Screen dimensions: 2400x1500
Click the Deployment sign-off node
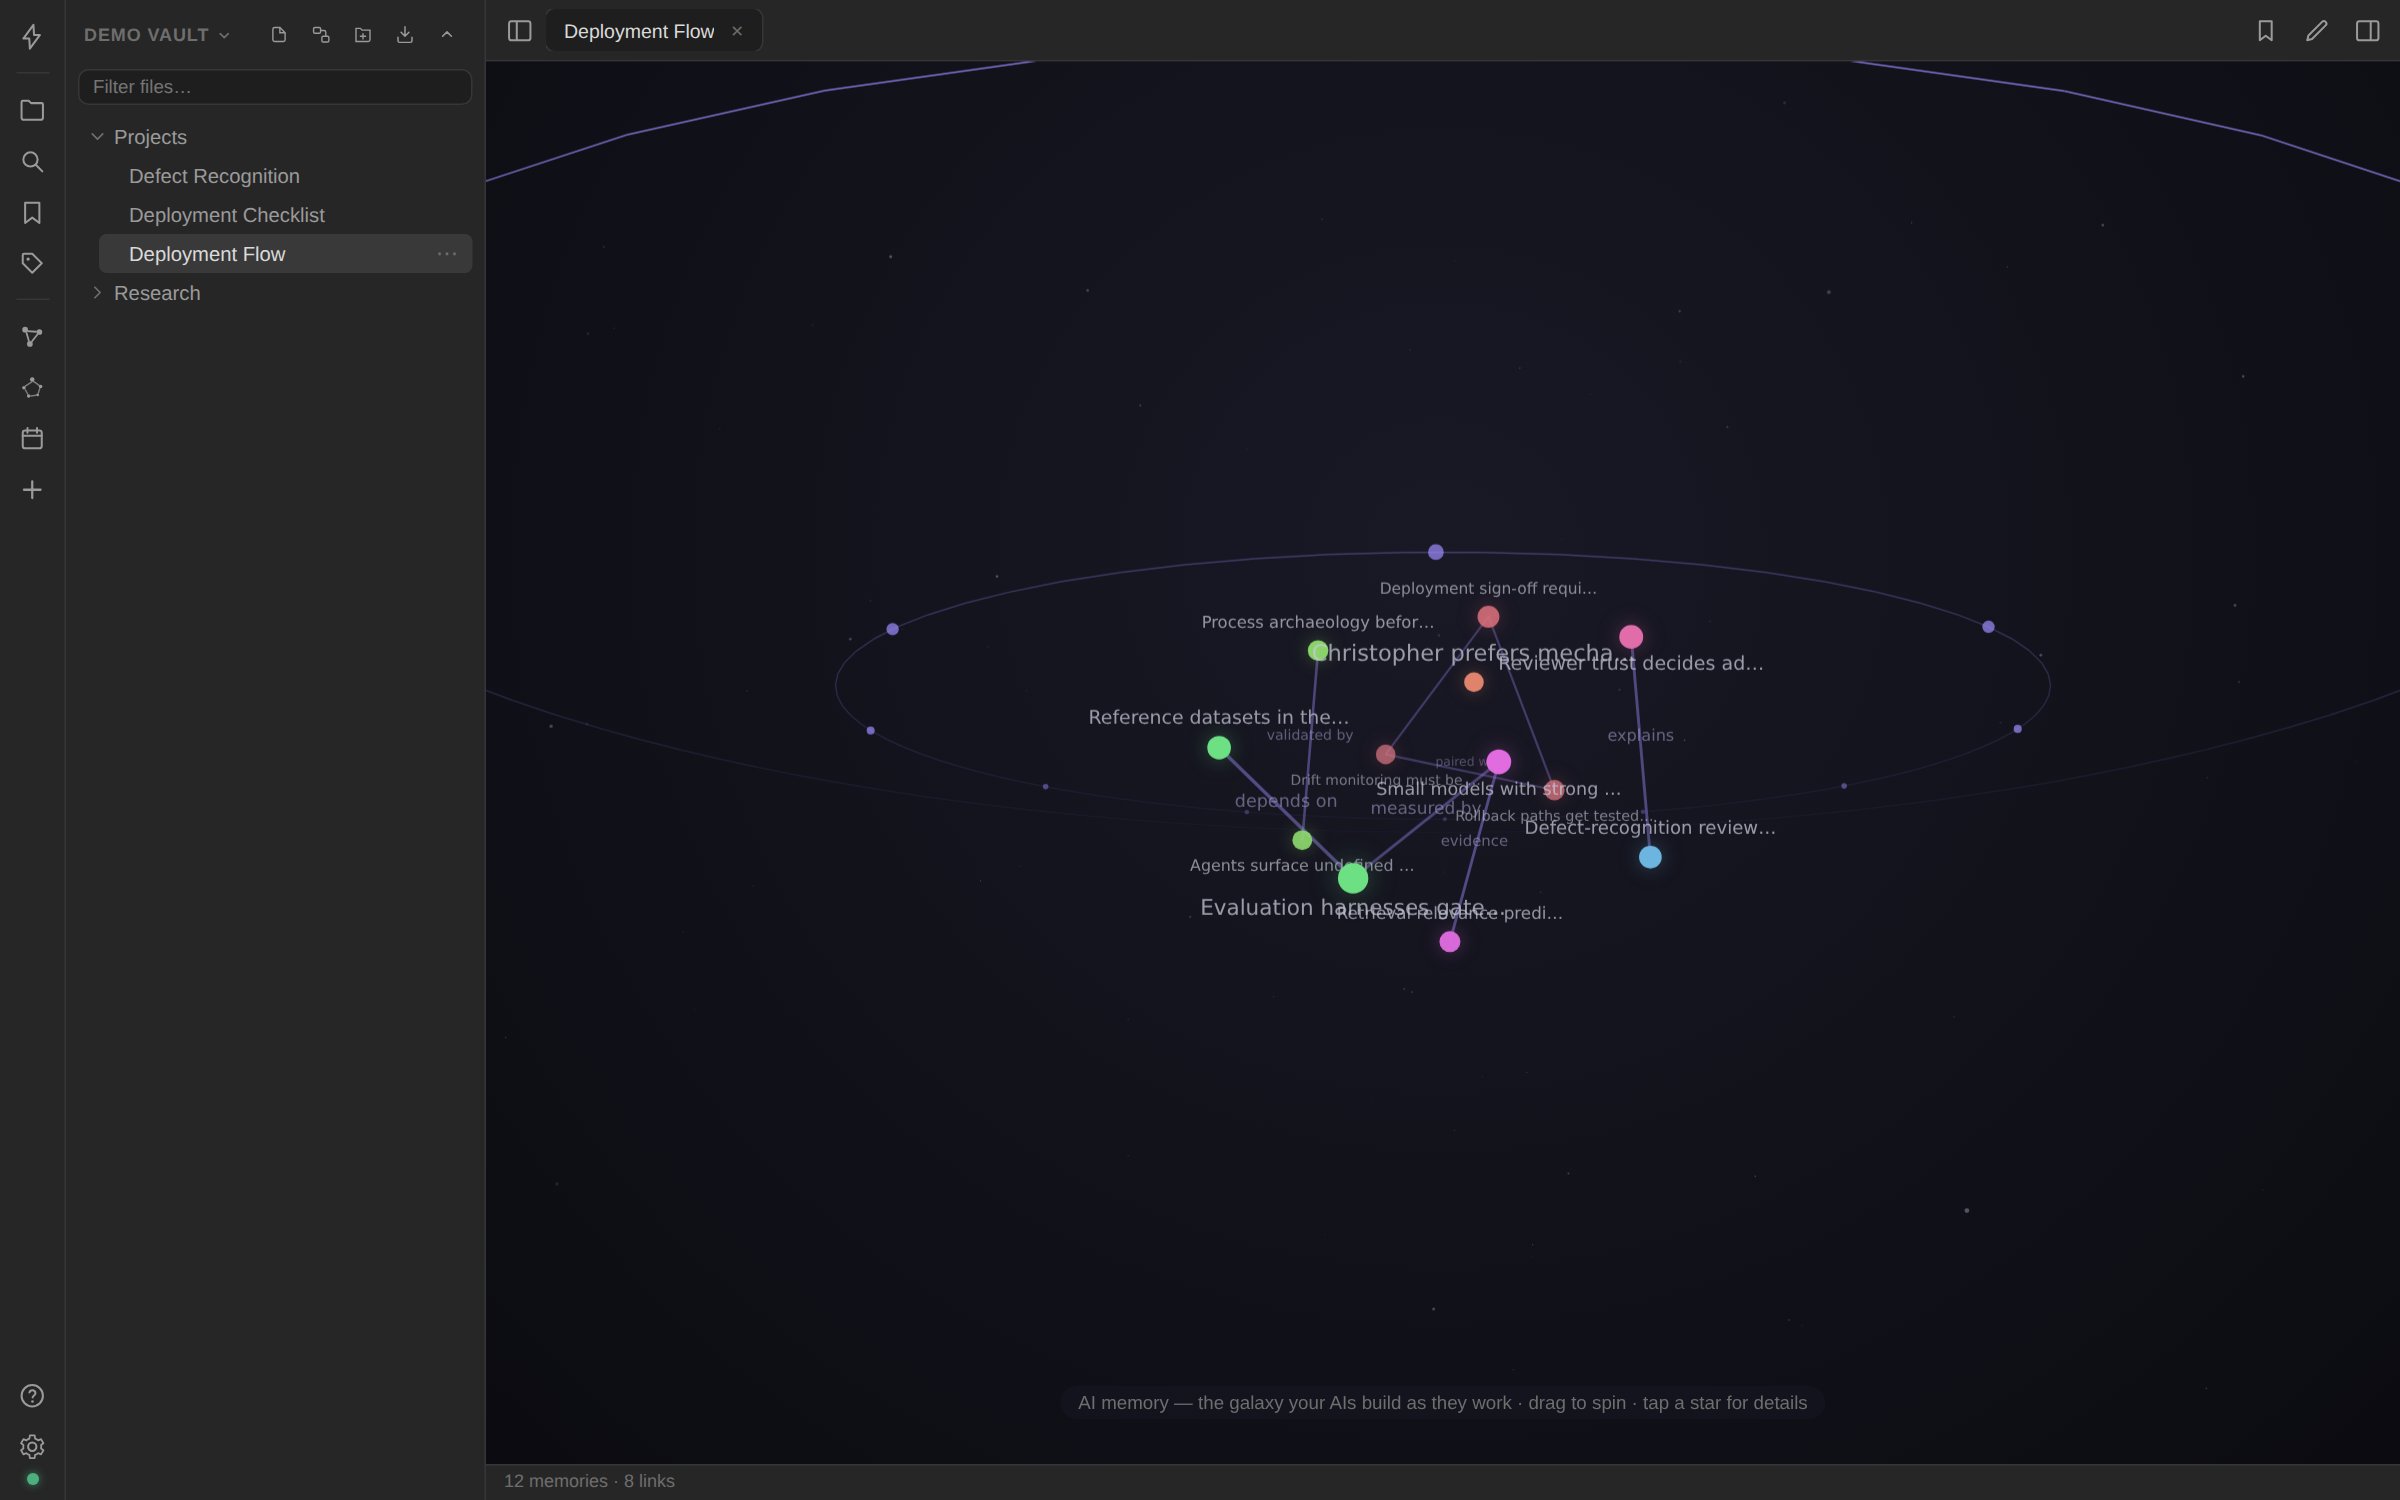pos(1488,617)
